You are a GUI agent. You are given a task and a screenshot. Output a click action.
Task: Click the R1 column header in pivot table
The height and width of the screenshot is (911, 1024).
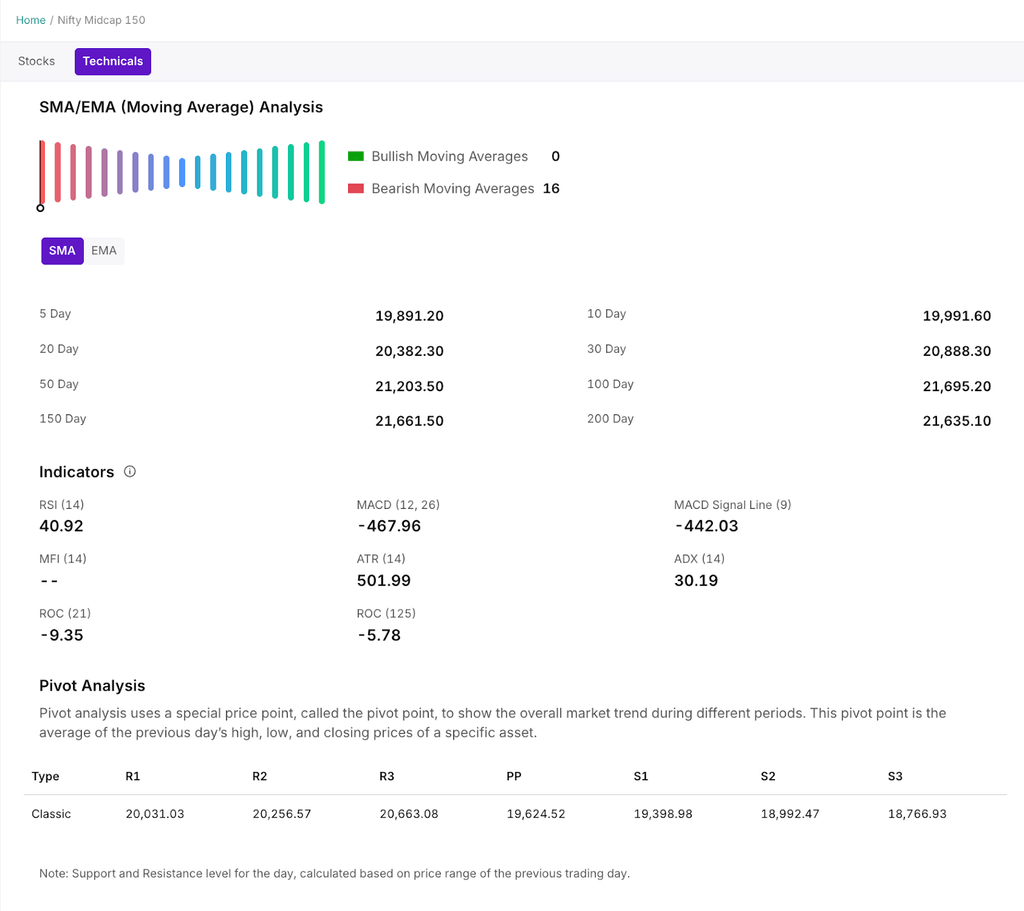[x=133, y=776]
